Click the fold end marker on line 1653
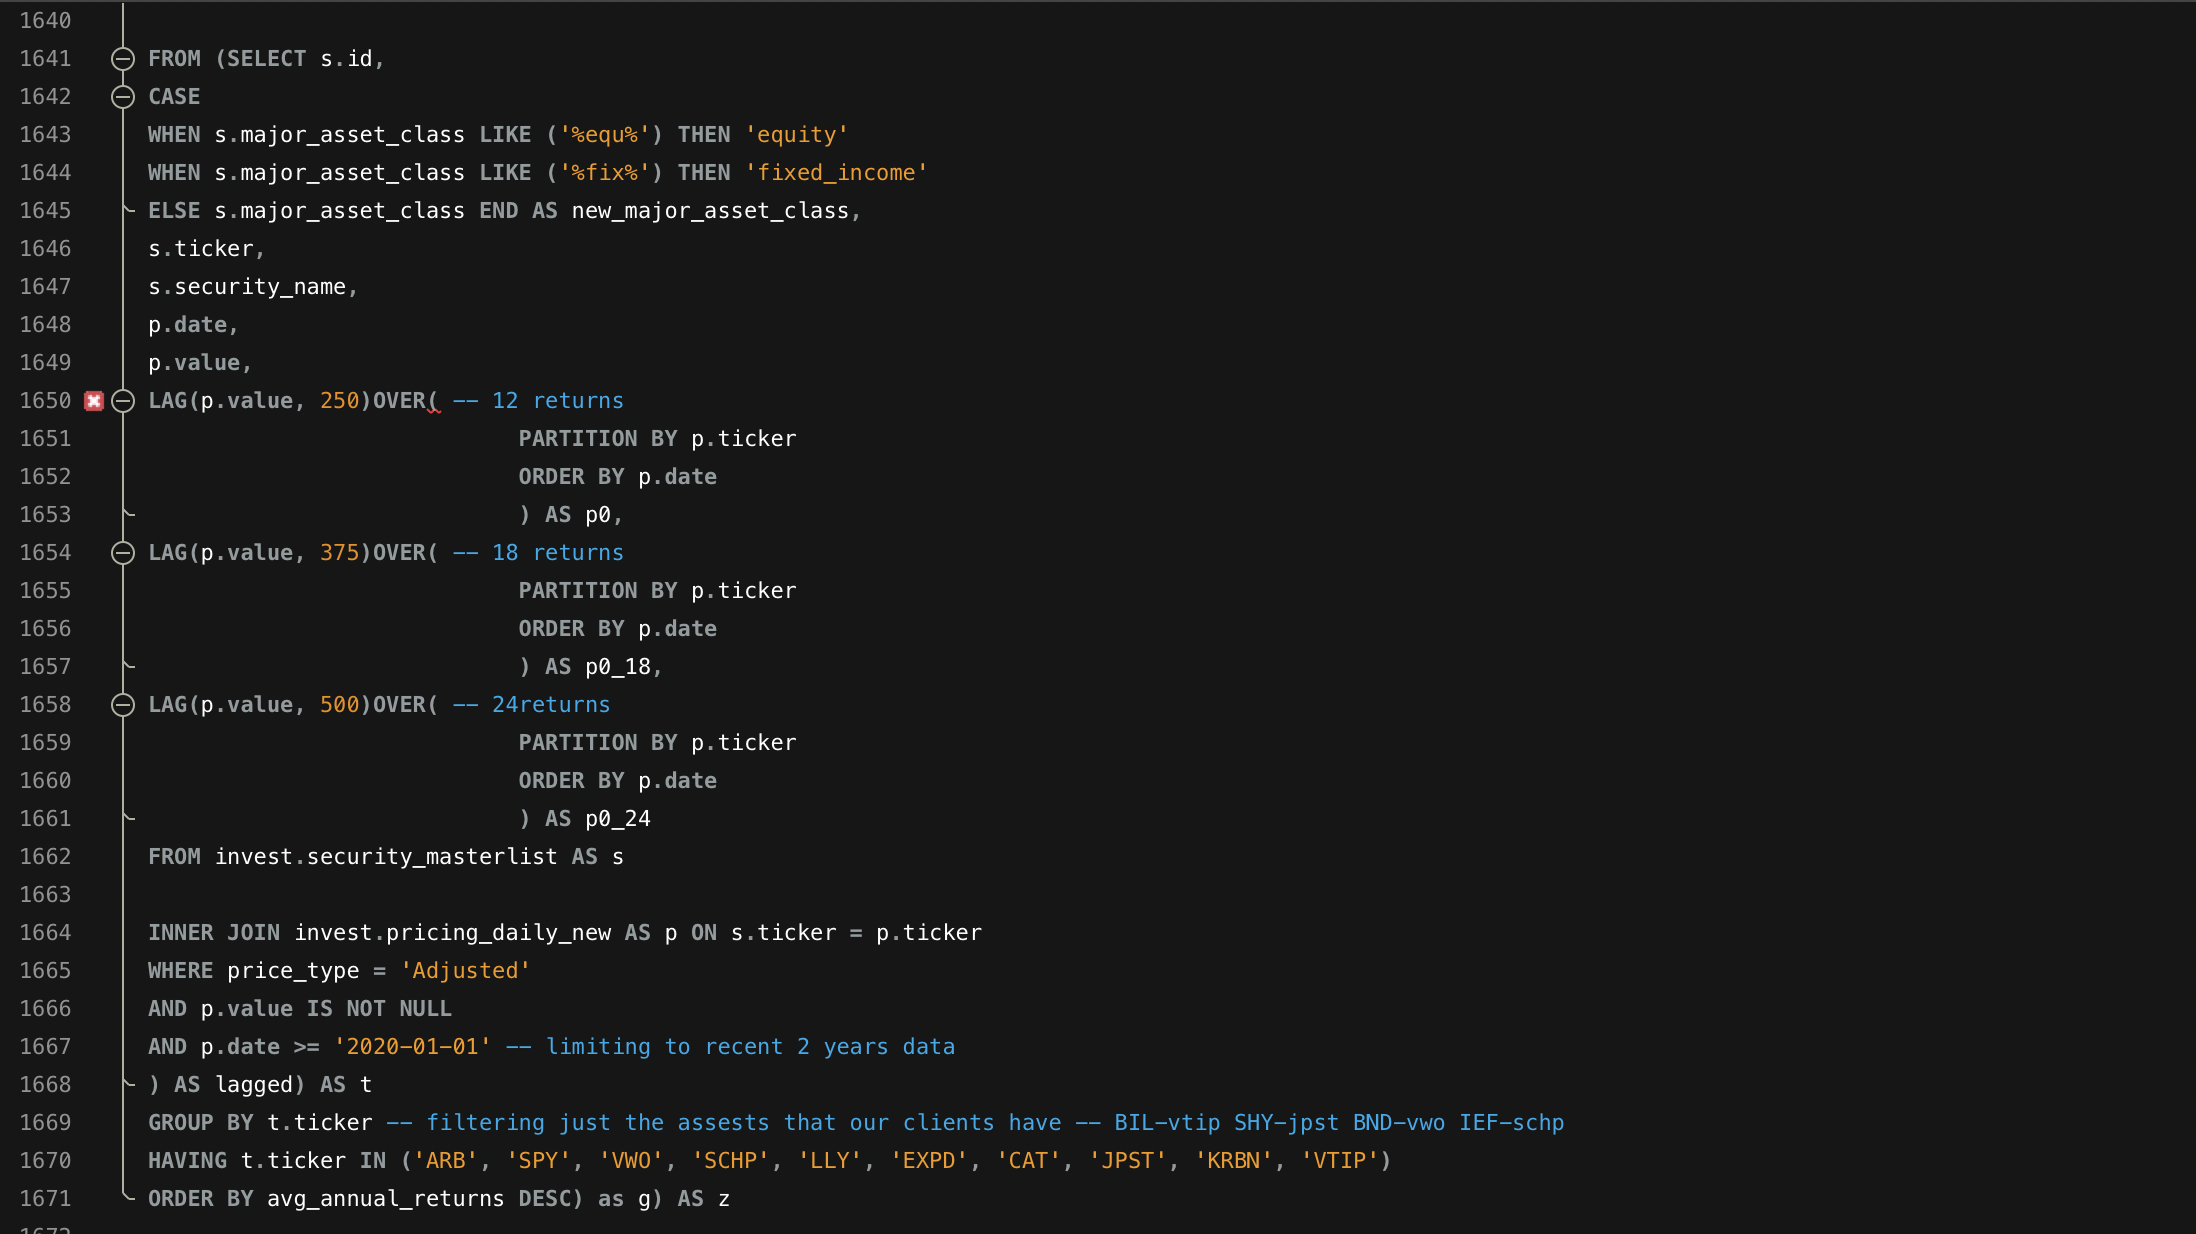 [127, 514]
